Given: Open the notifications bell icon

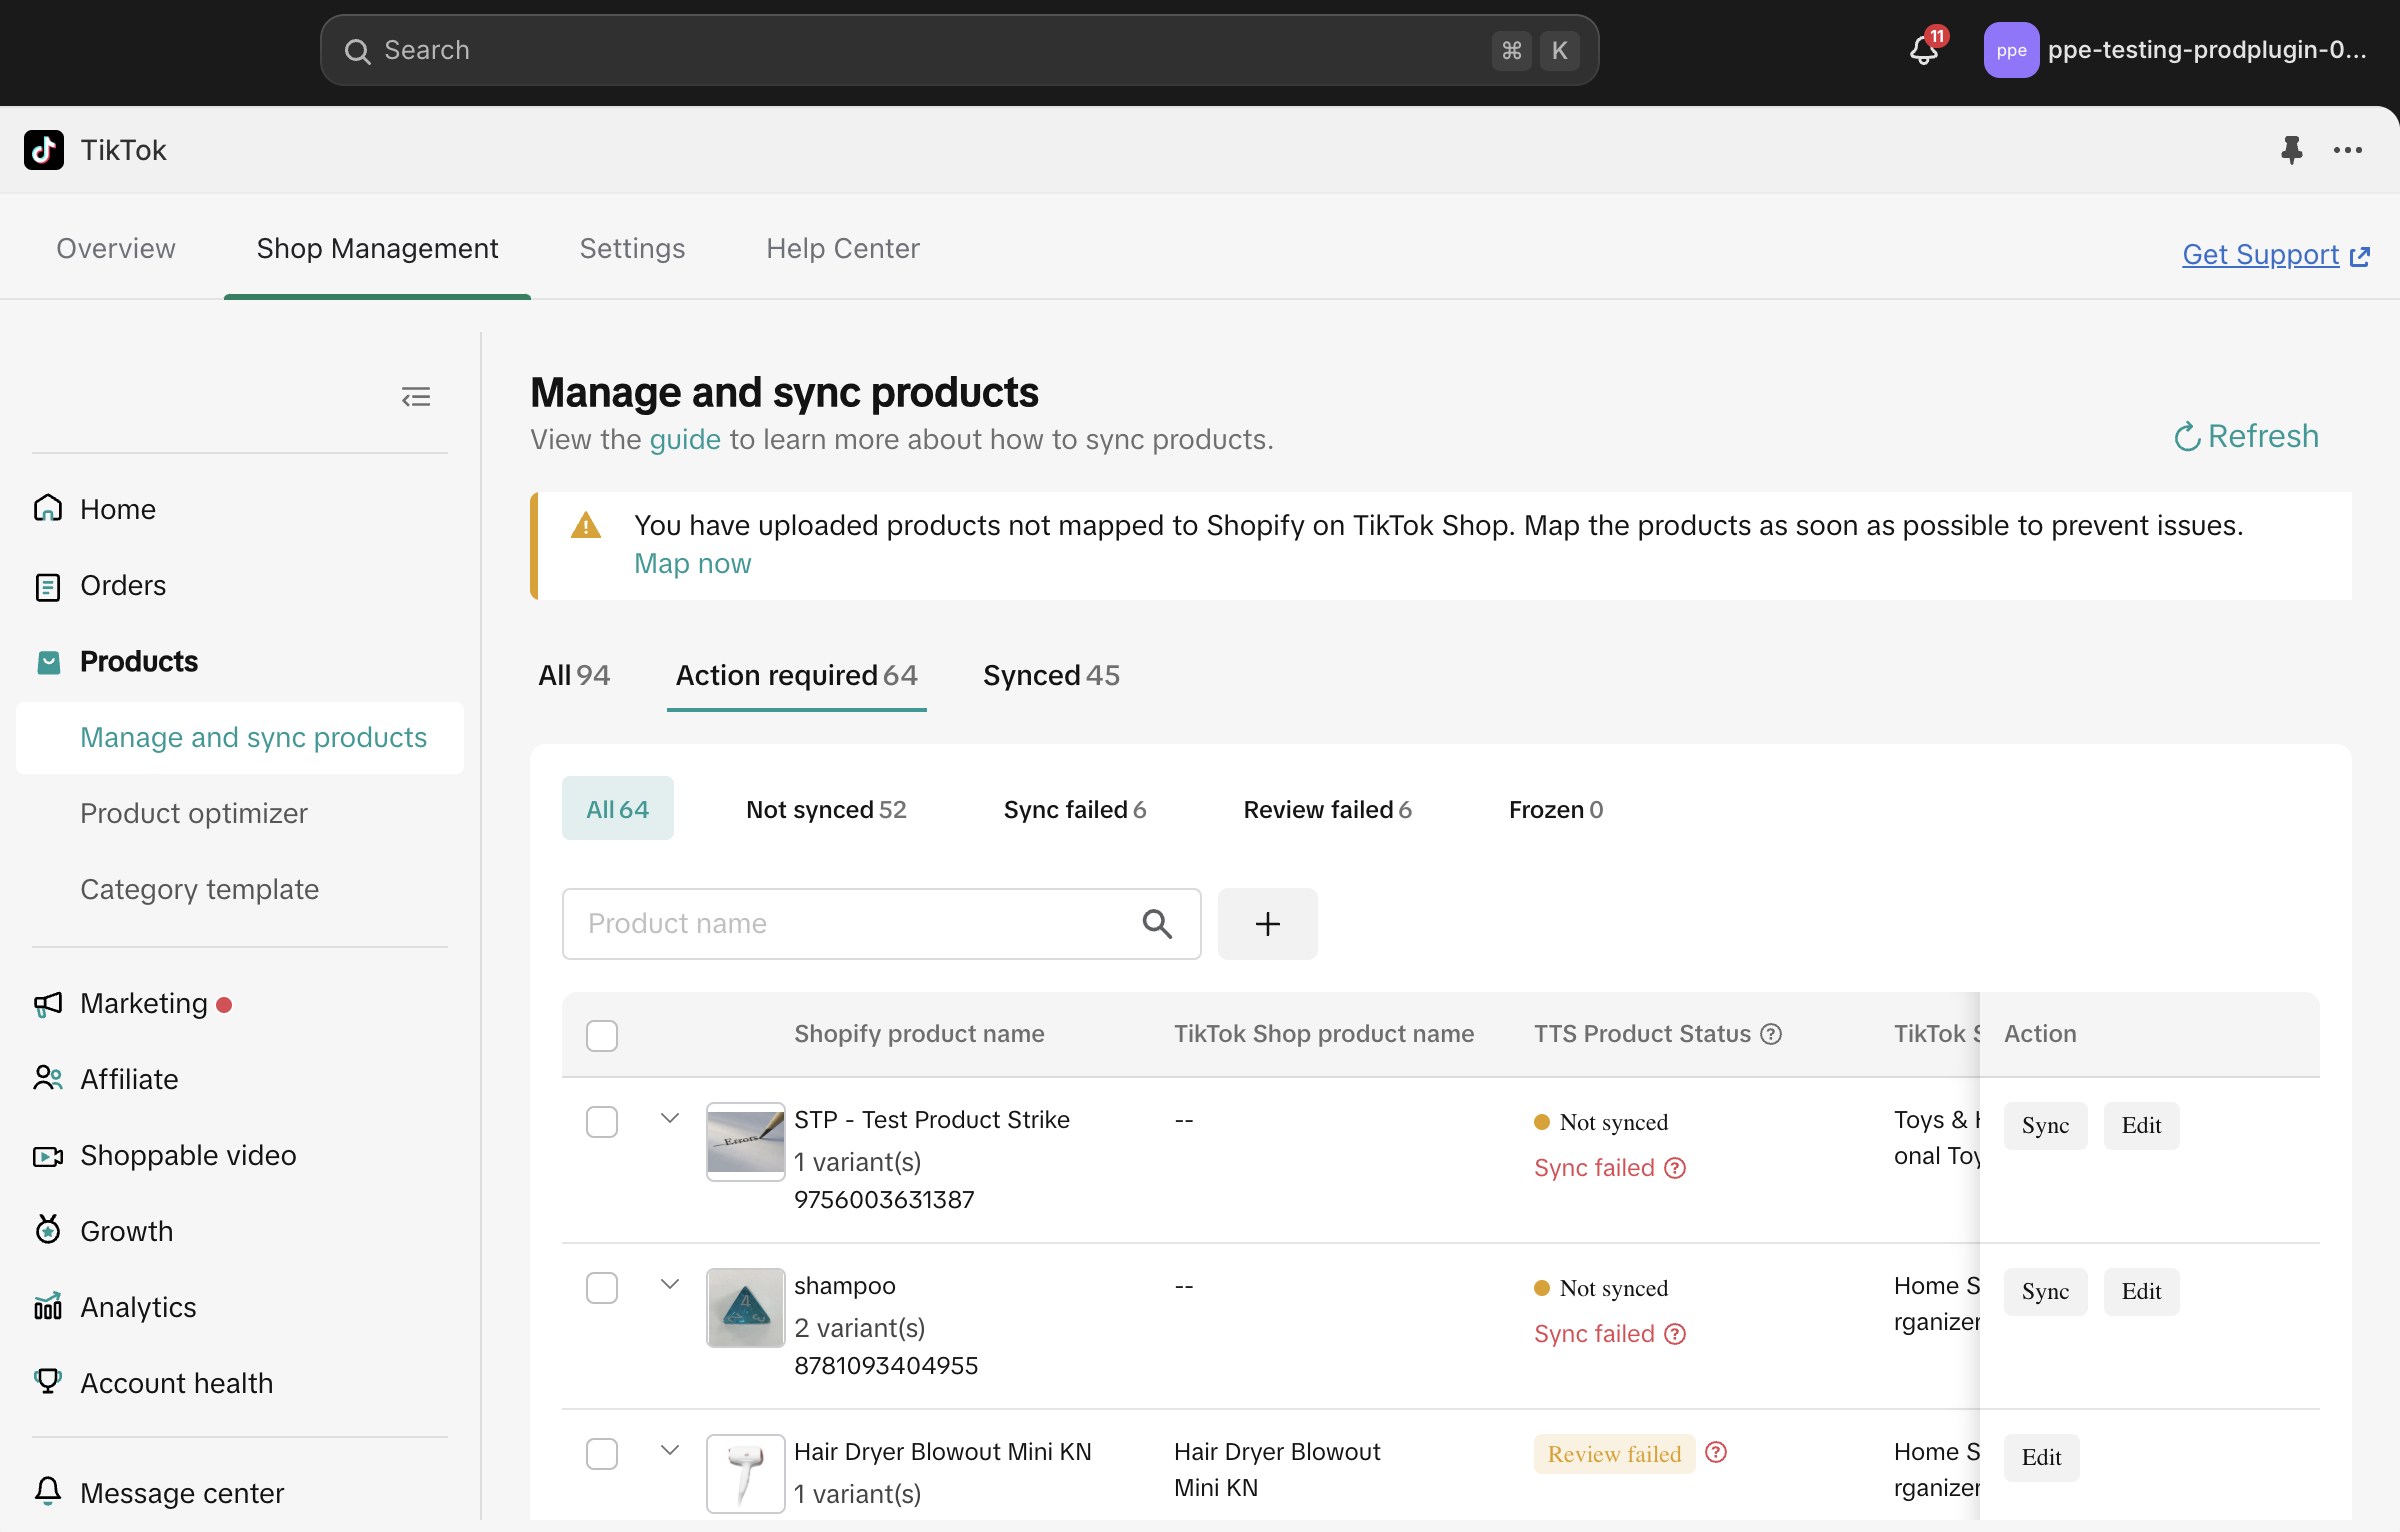Looking at the screenshot, I should 1924,50.
